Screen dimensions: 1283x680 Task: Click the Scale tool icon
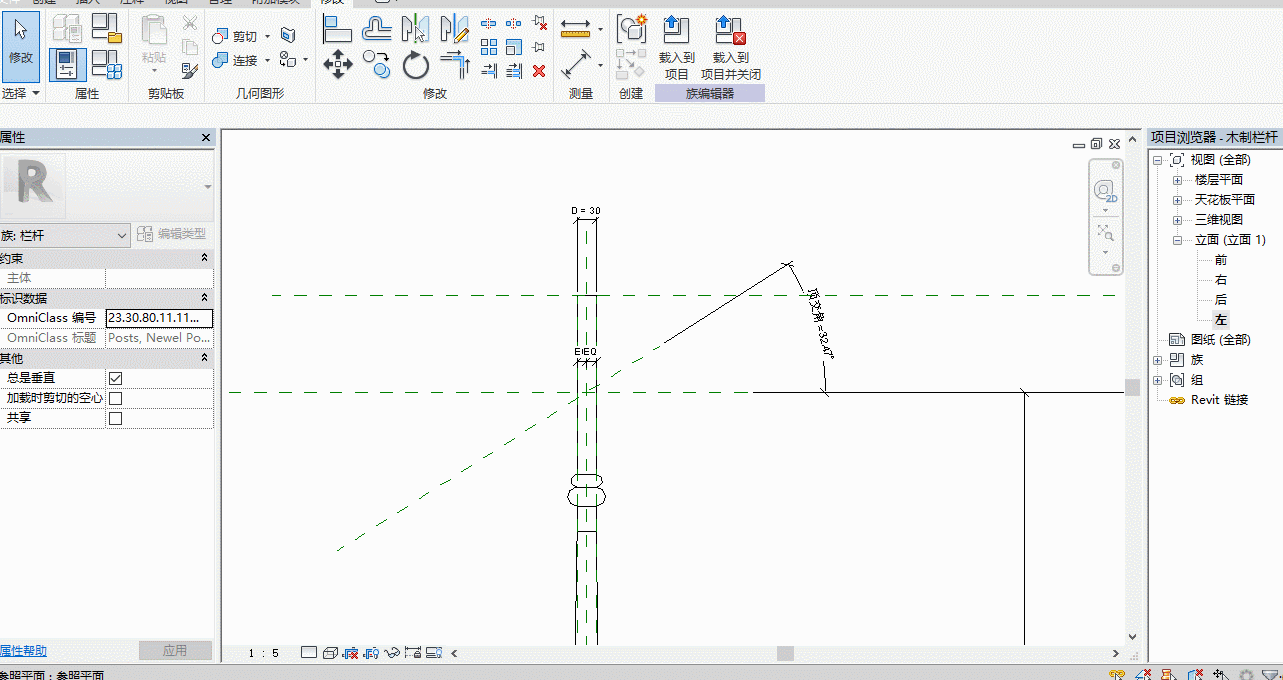(514, 47)
